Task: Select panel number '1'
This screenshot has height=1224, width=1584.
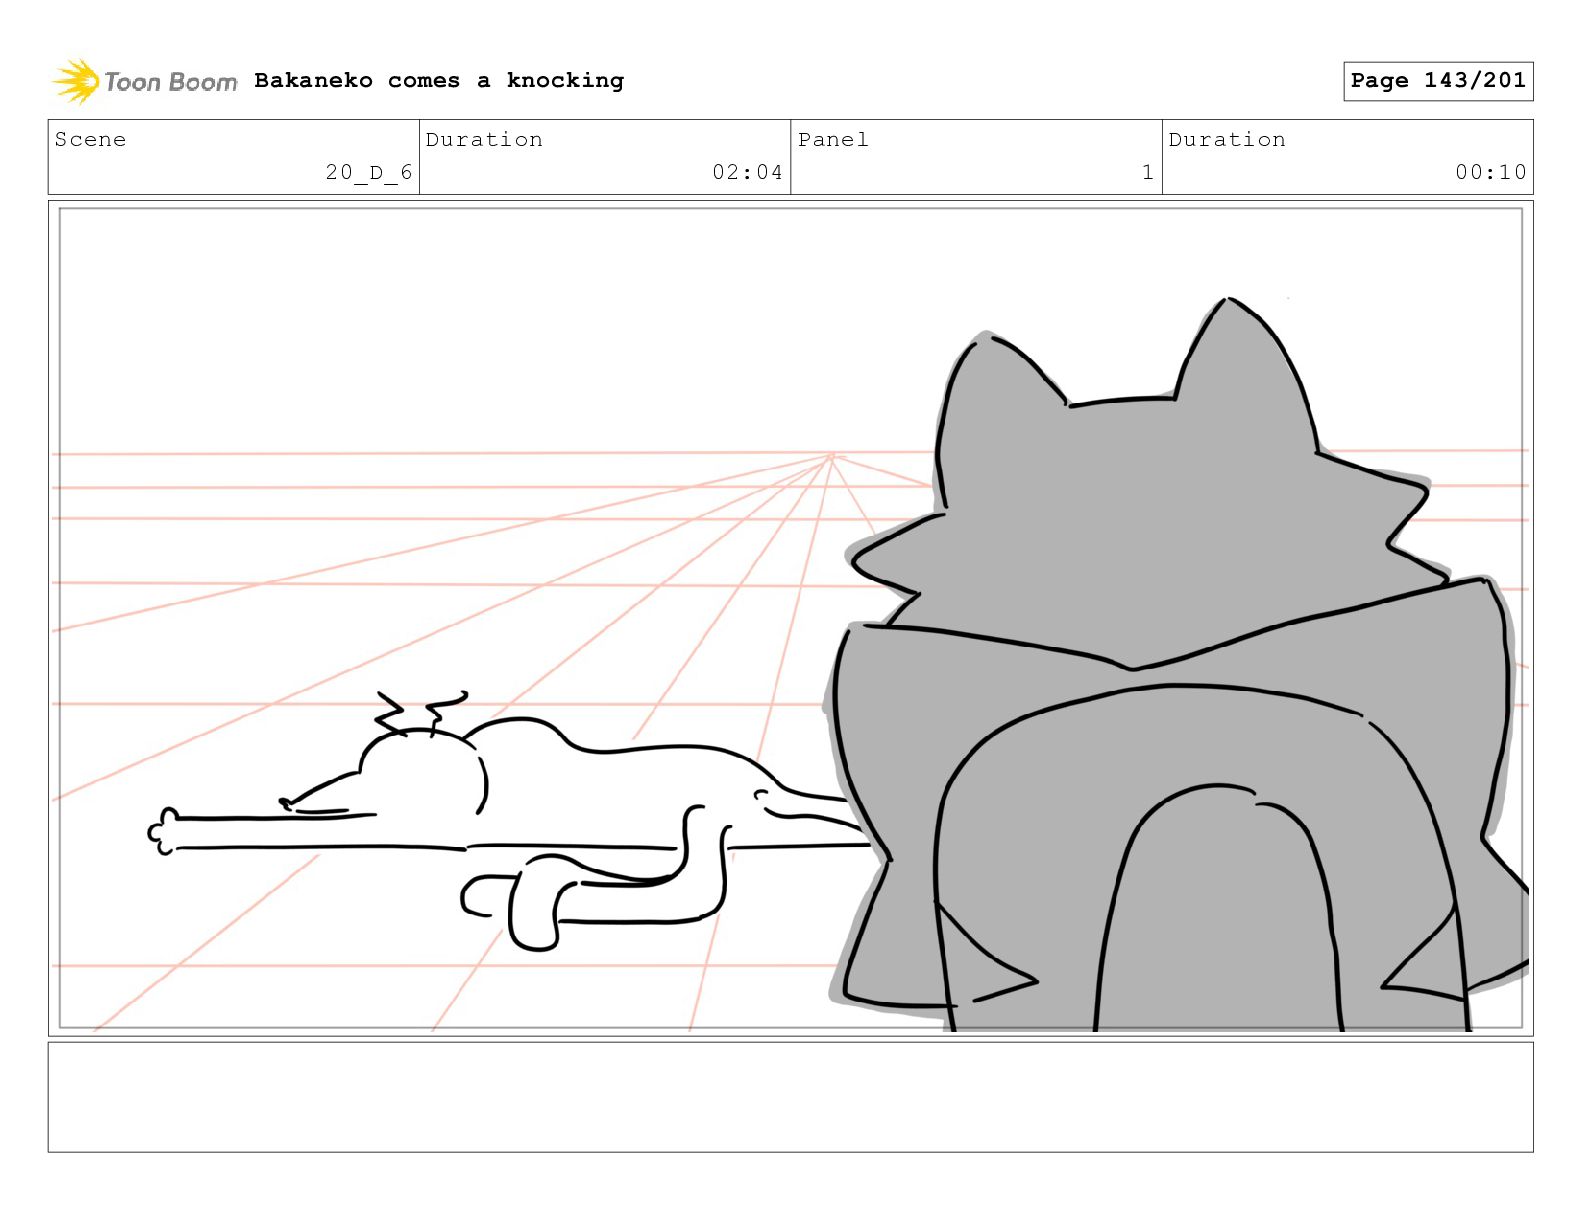Action: pos(1148,172)
